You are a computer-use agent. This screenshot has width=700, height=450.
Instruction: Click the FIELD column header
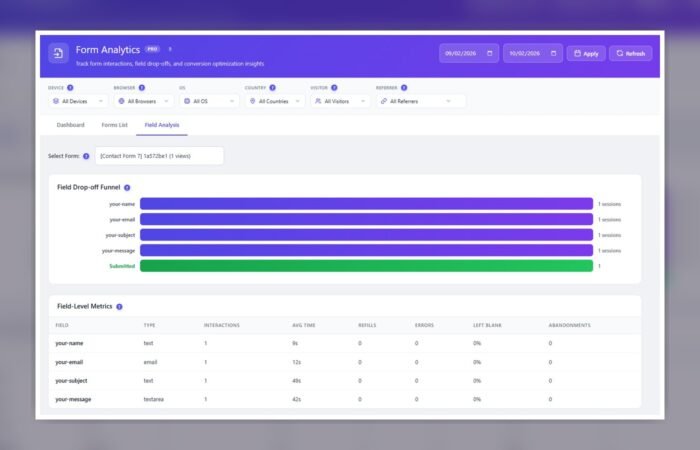(62, 325)
